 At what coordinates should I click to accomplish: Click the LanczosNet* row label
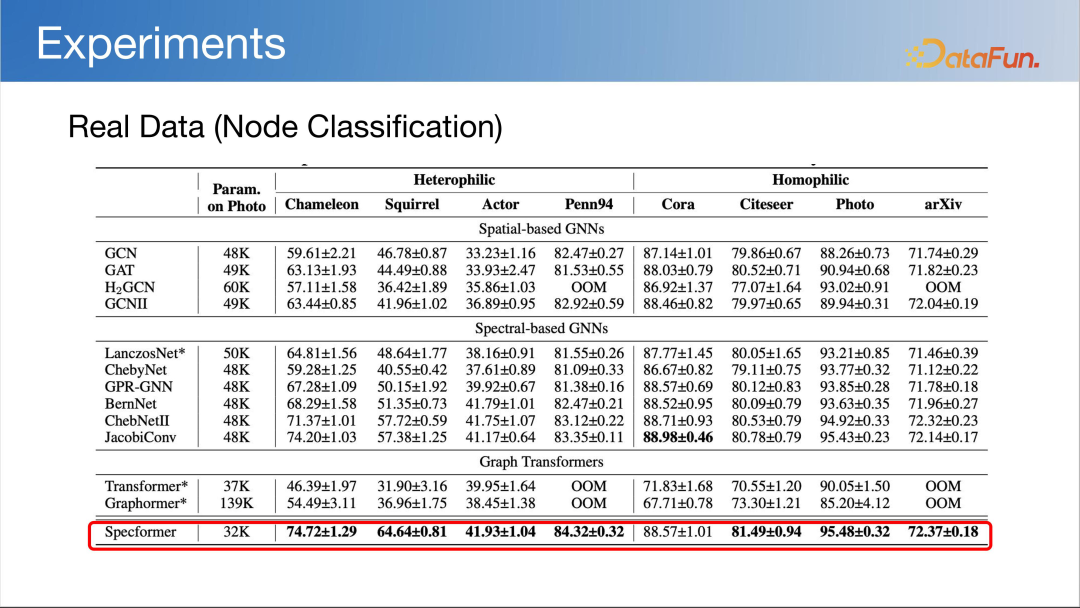coord(146,353)
